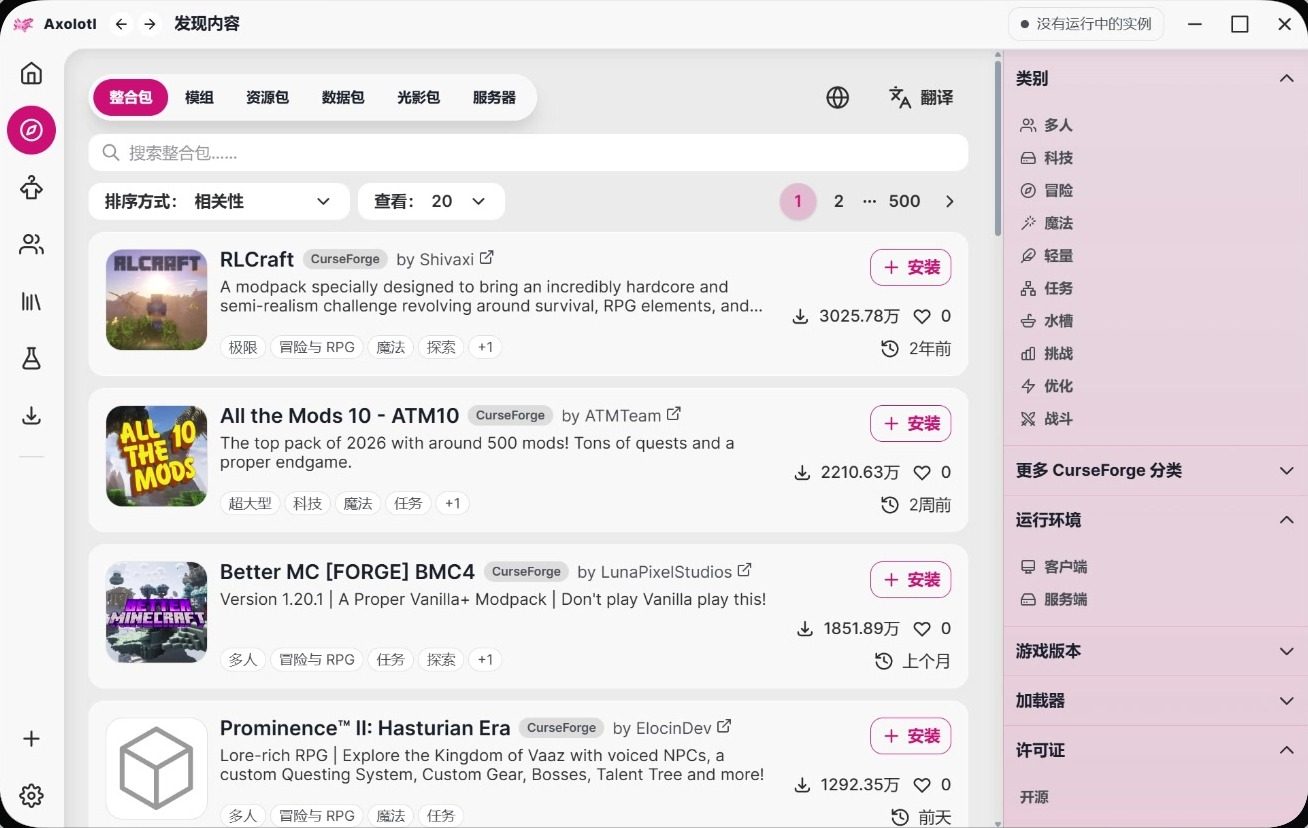Open settings via the gear icon
The height and width of the screenshot is (828, 1308).
click(x=32, y=796)
